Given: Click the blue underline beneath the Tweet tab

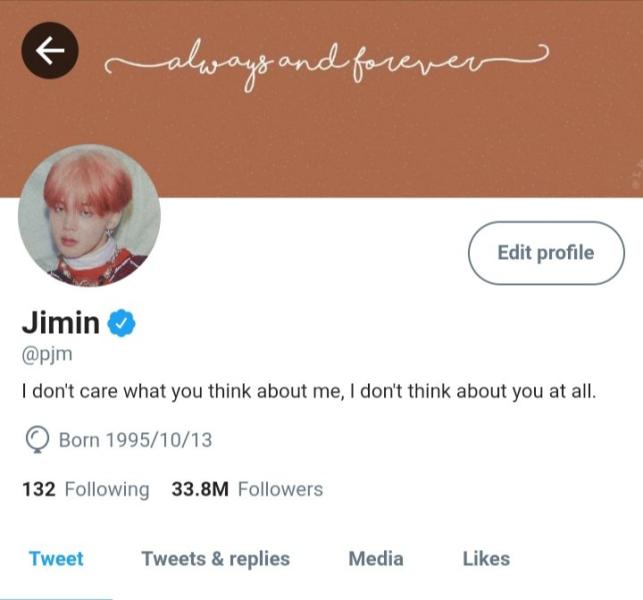Looking at the screenshot, I should tap(56, 598).
